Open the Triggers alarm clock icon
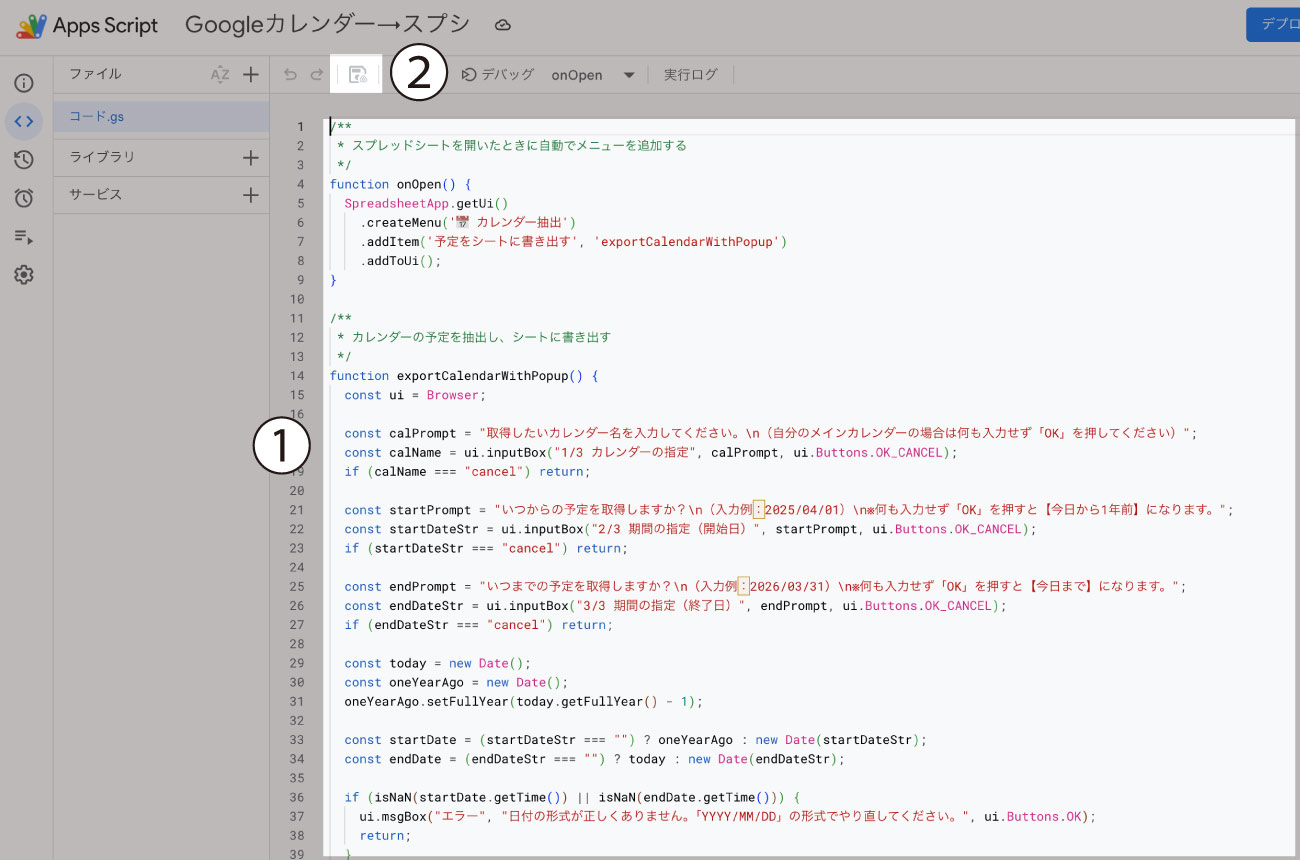The height and width of the screenshot is (860, 1300). point(24,198)
